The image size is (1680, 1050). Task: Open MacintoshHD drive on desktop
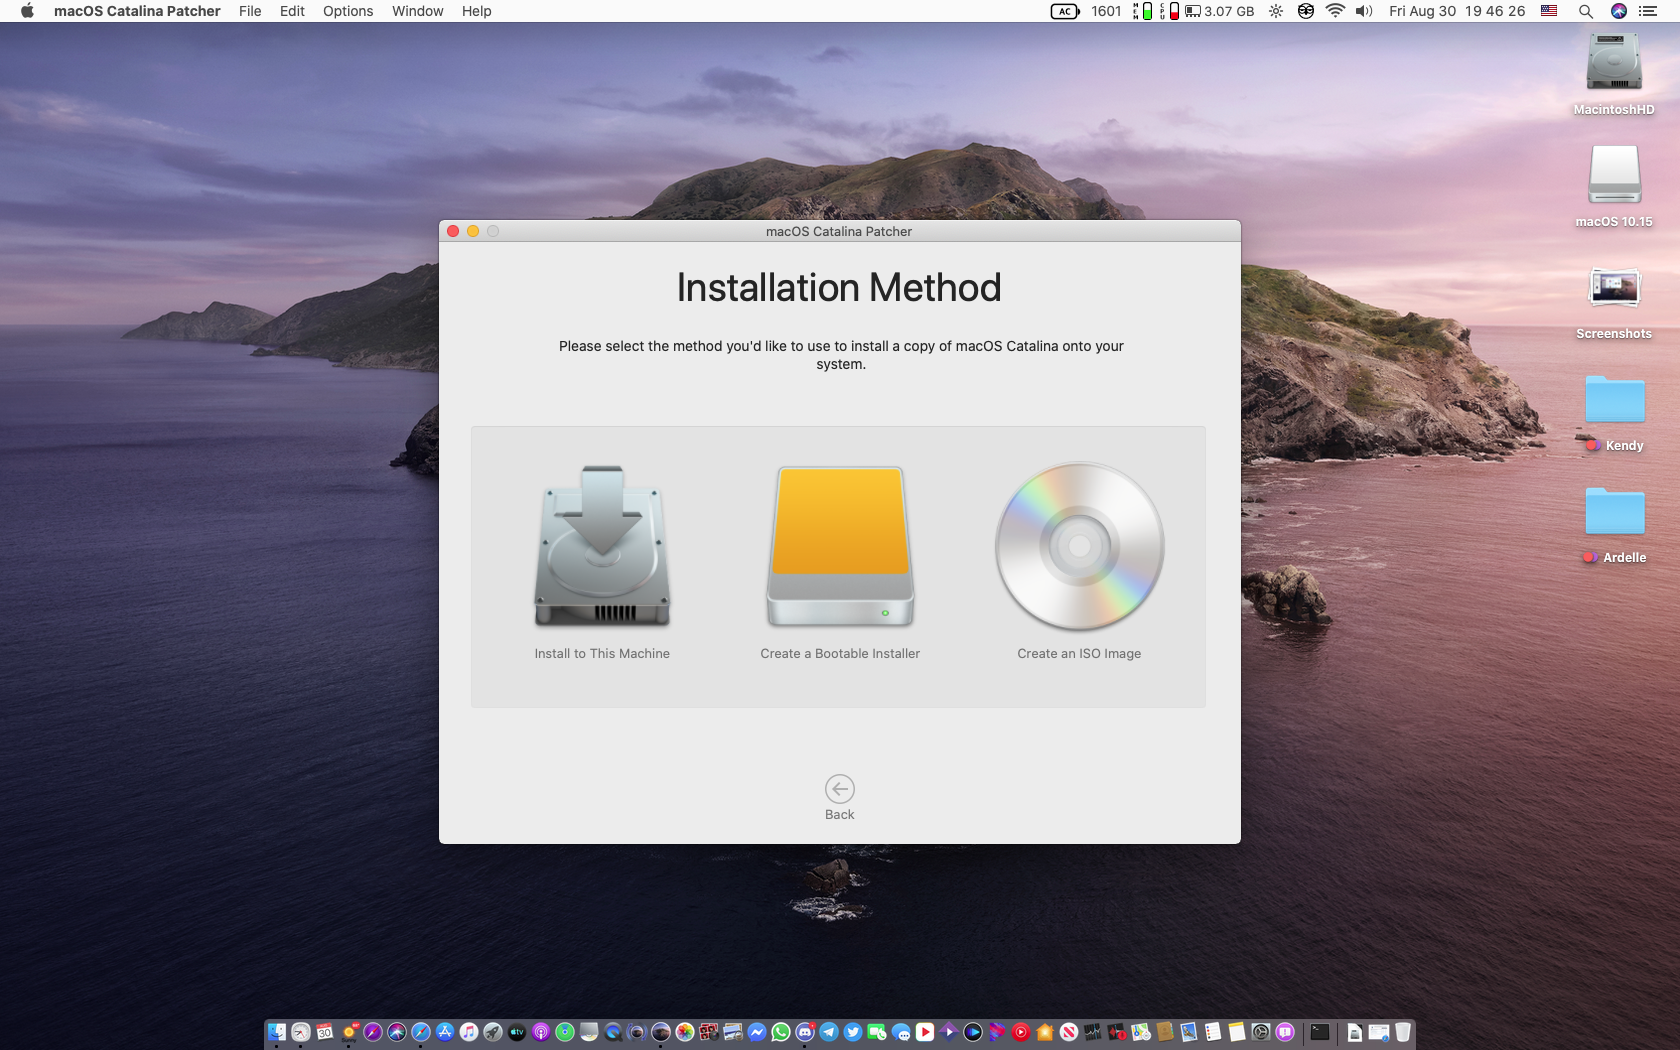tap(1614, 63)
